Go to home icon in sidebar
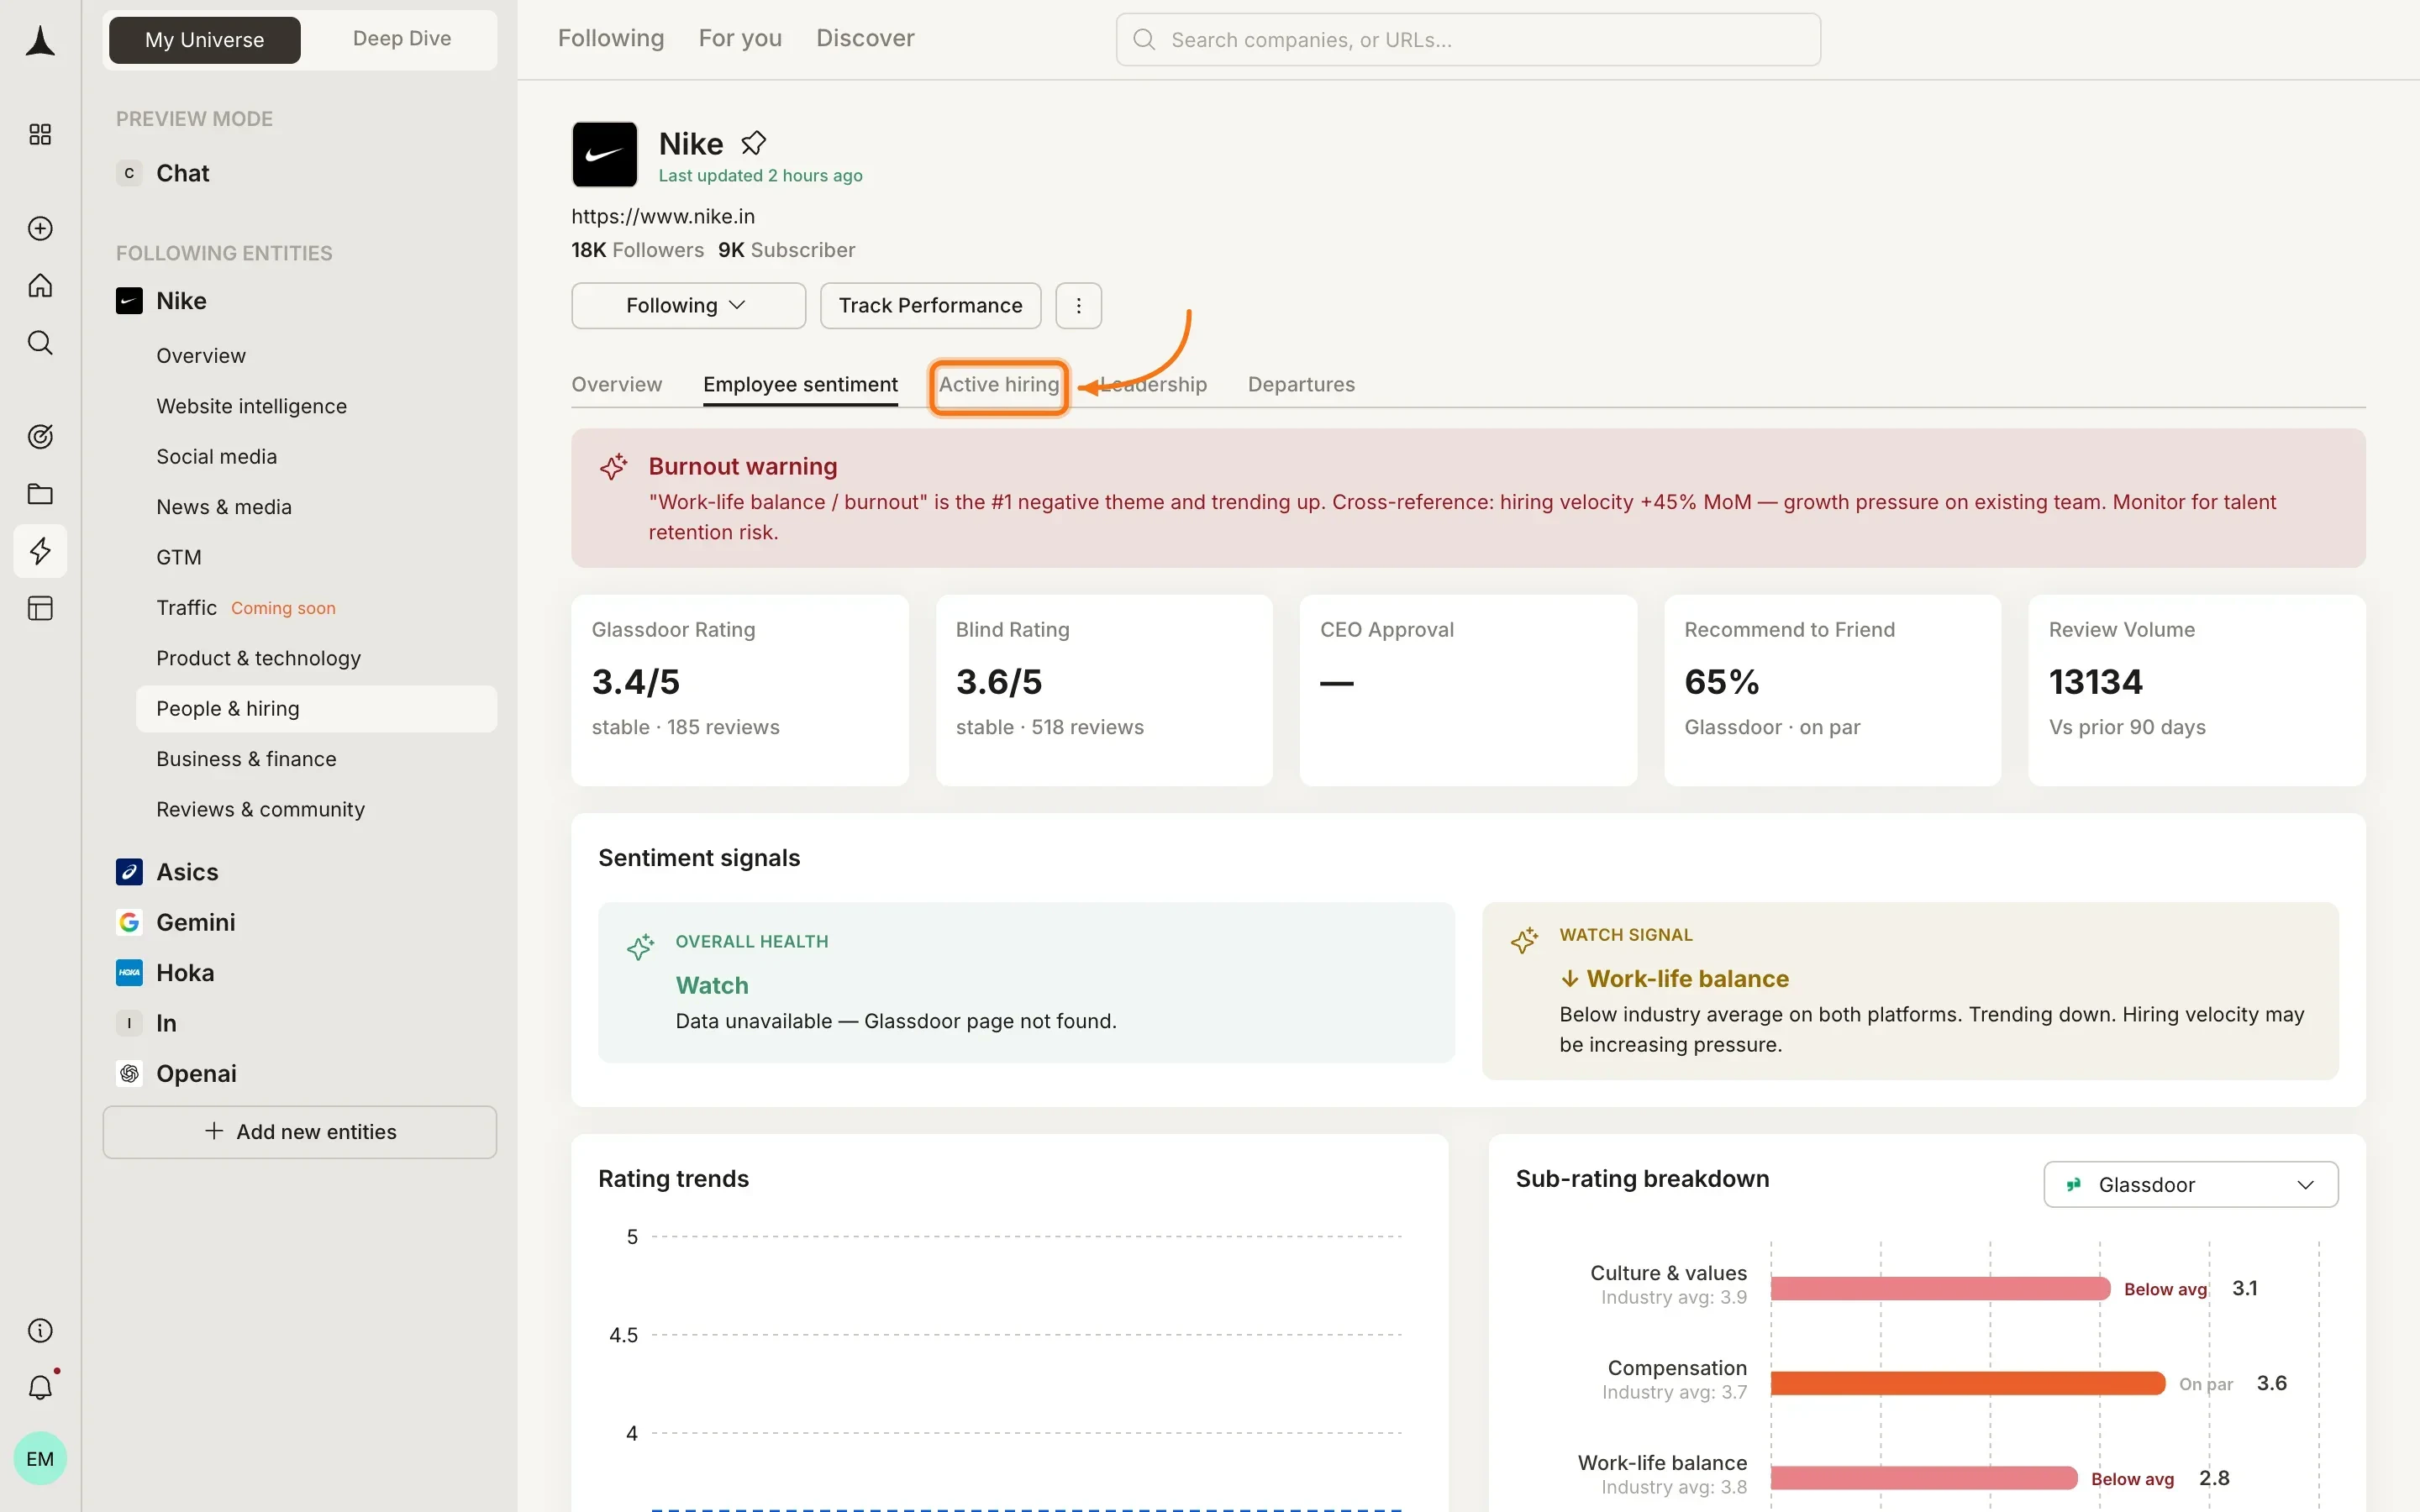The height and width of the screenshot is (1512, 2420). (x=40, y=285)
